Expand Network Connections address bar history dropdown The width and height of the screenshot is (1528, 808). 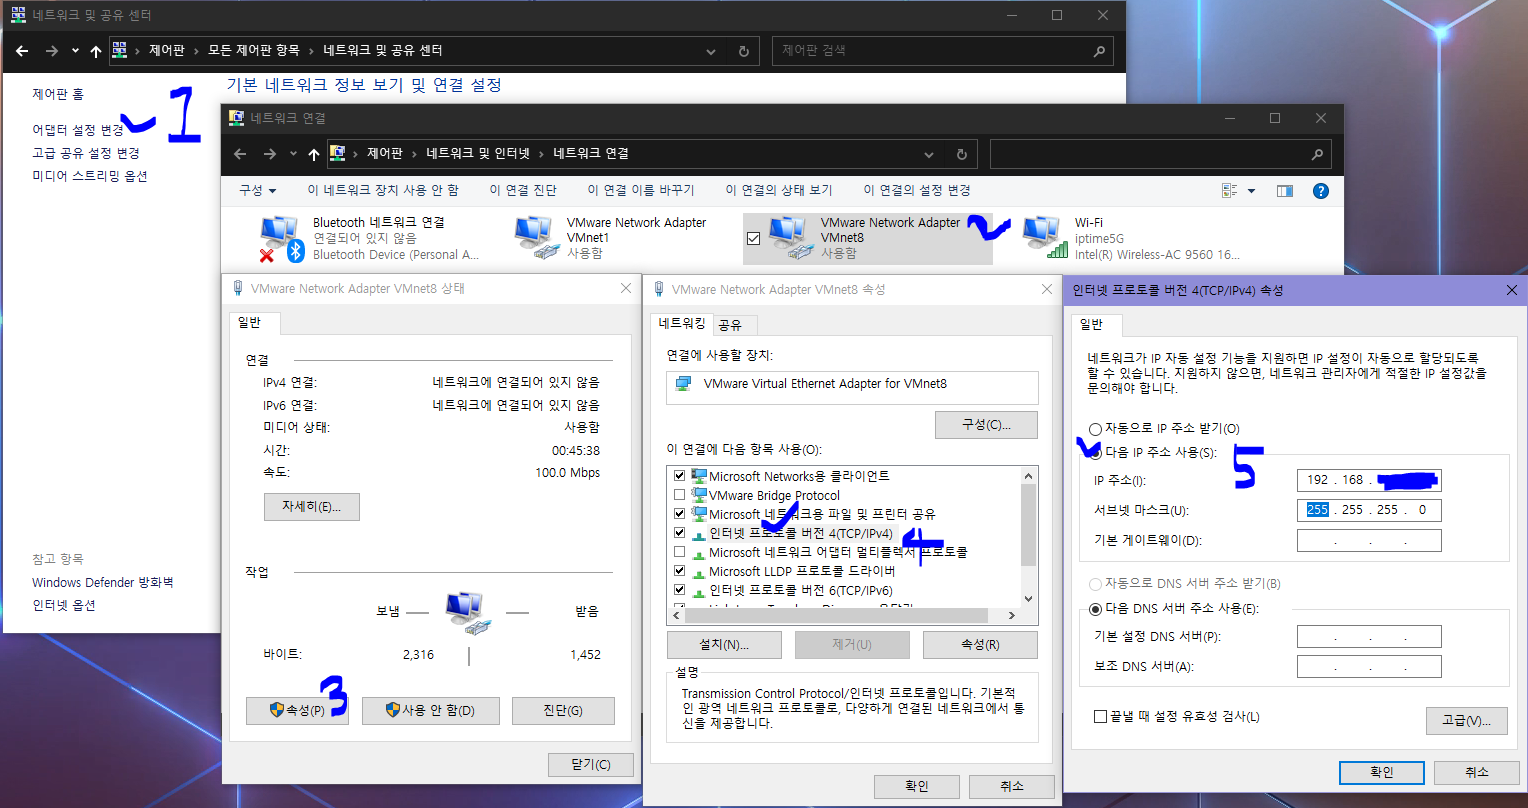[x=929, y=154]
